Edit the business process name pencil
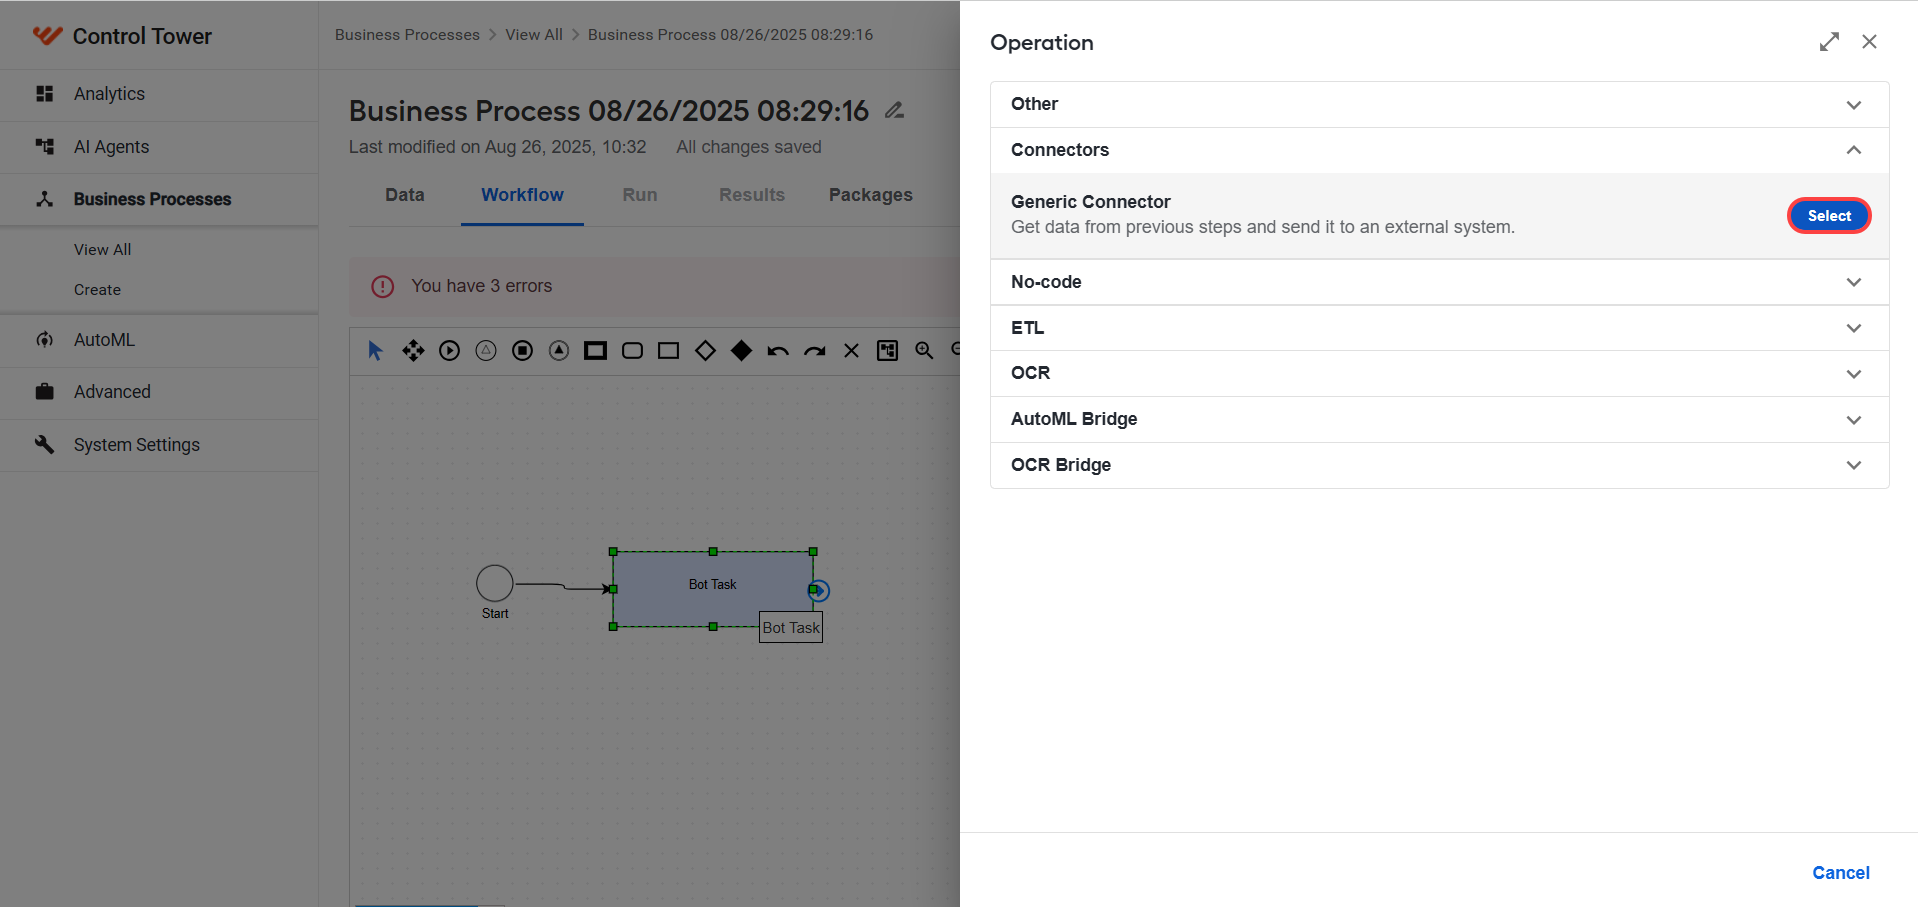Viewport: 1918px width, 907px height. [x=894, y=111]
